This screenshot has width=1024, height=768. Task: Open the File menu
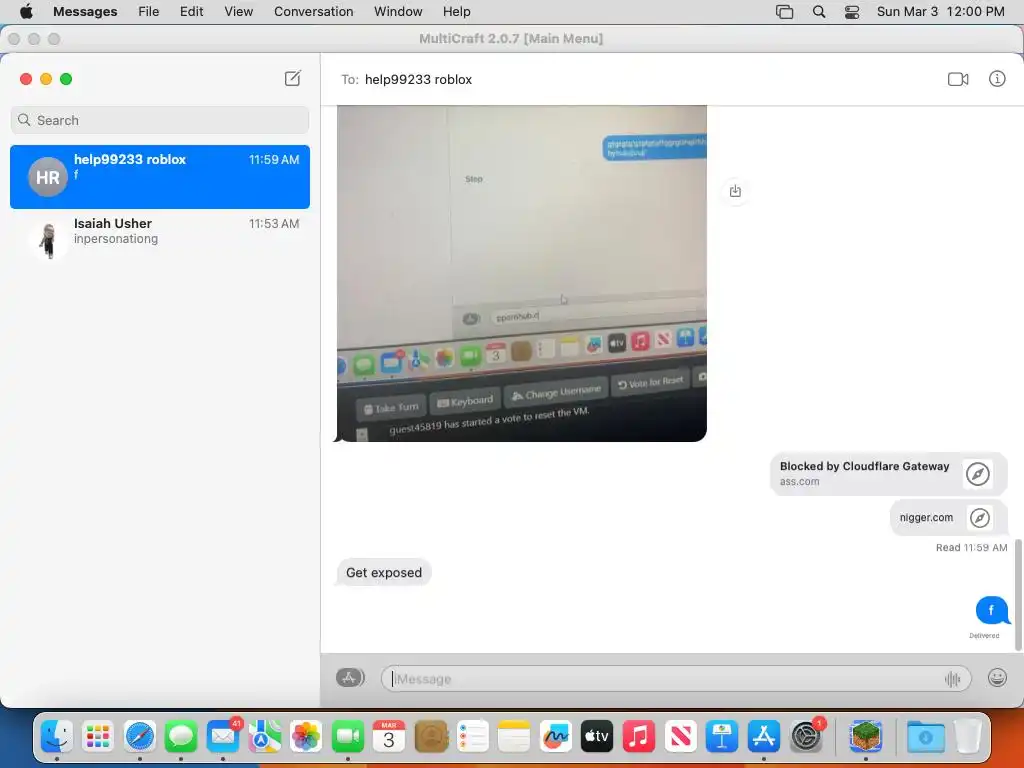(x=148, y=11)
